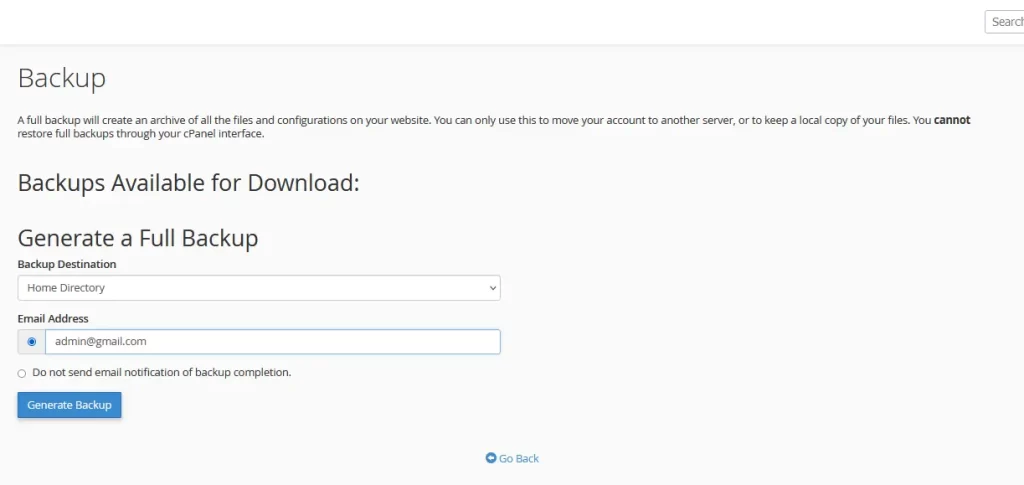Click the 'Backup' page title heading
This screenshot has height=485, width=1024.
pos(61,78)
